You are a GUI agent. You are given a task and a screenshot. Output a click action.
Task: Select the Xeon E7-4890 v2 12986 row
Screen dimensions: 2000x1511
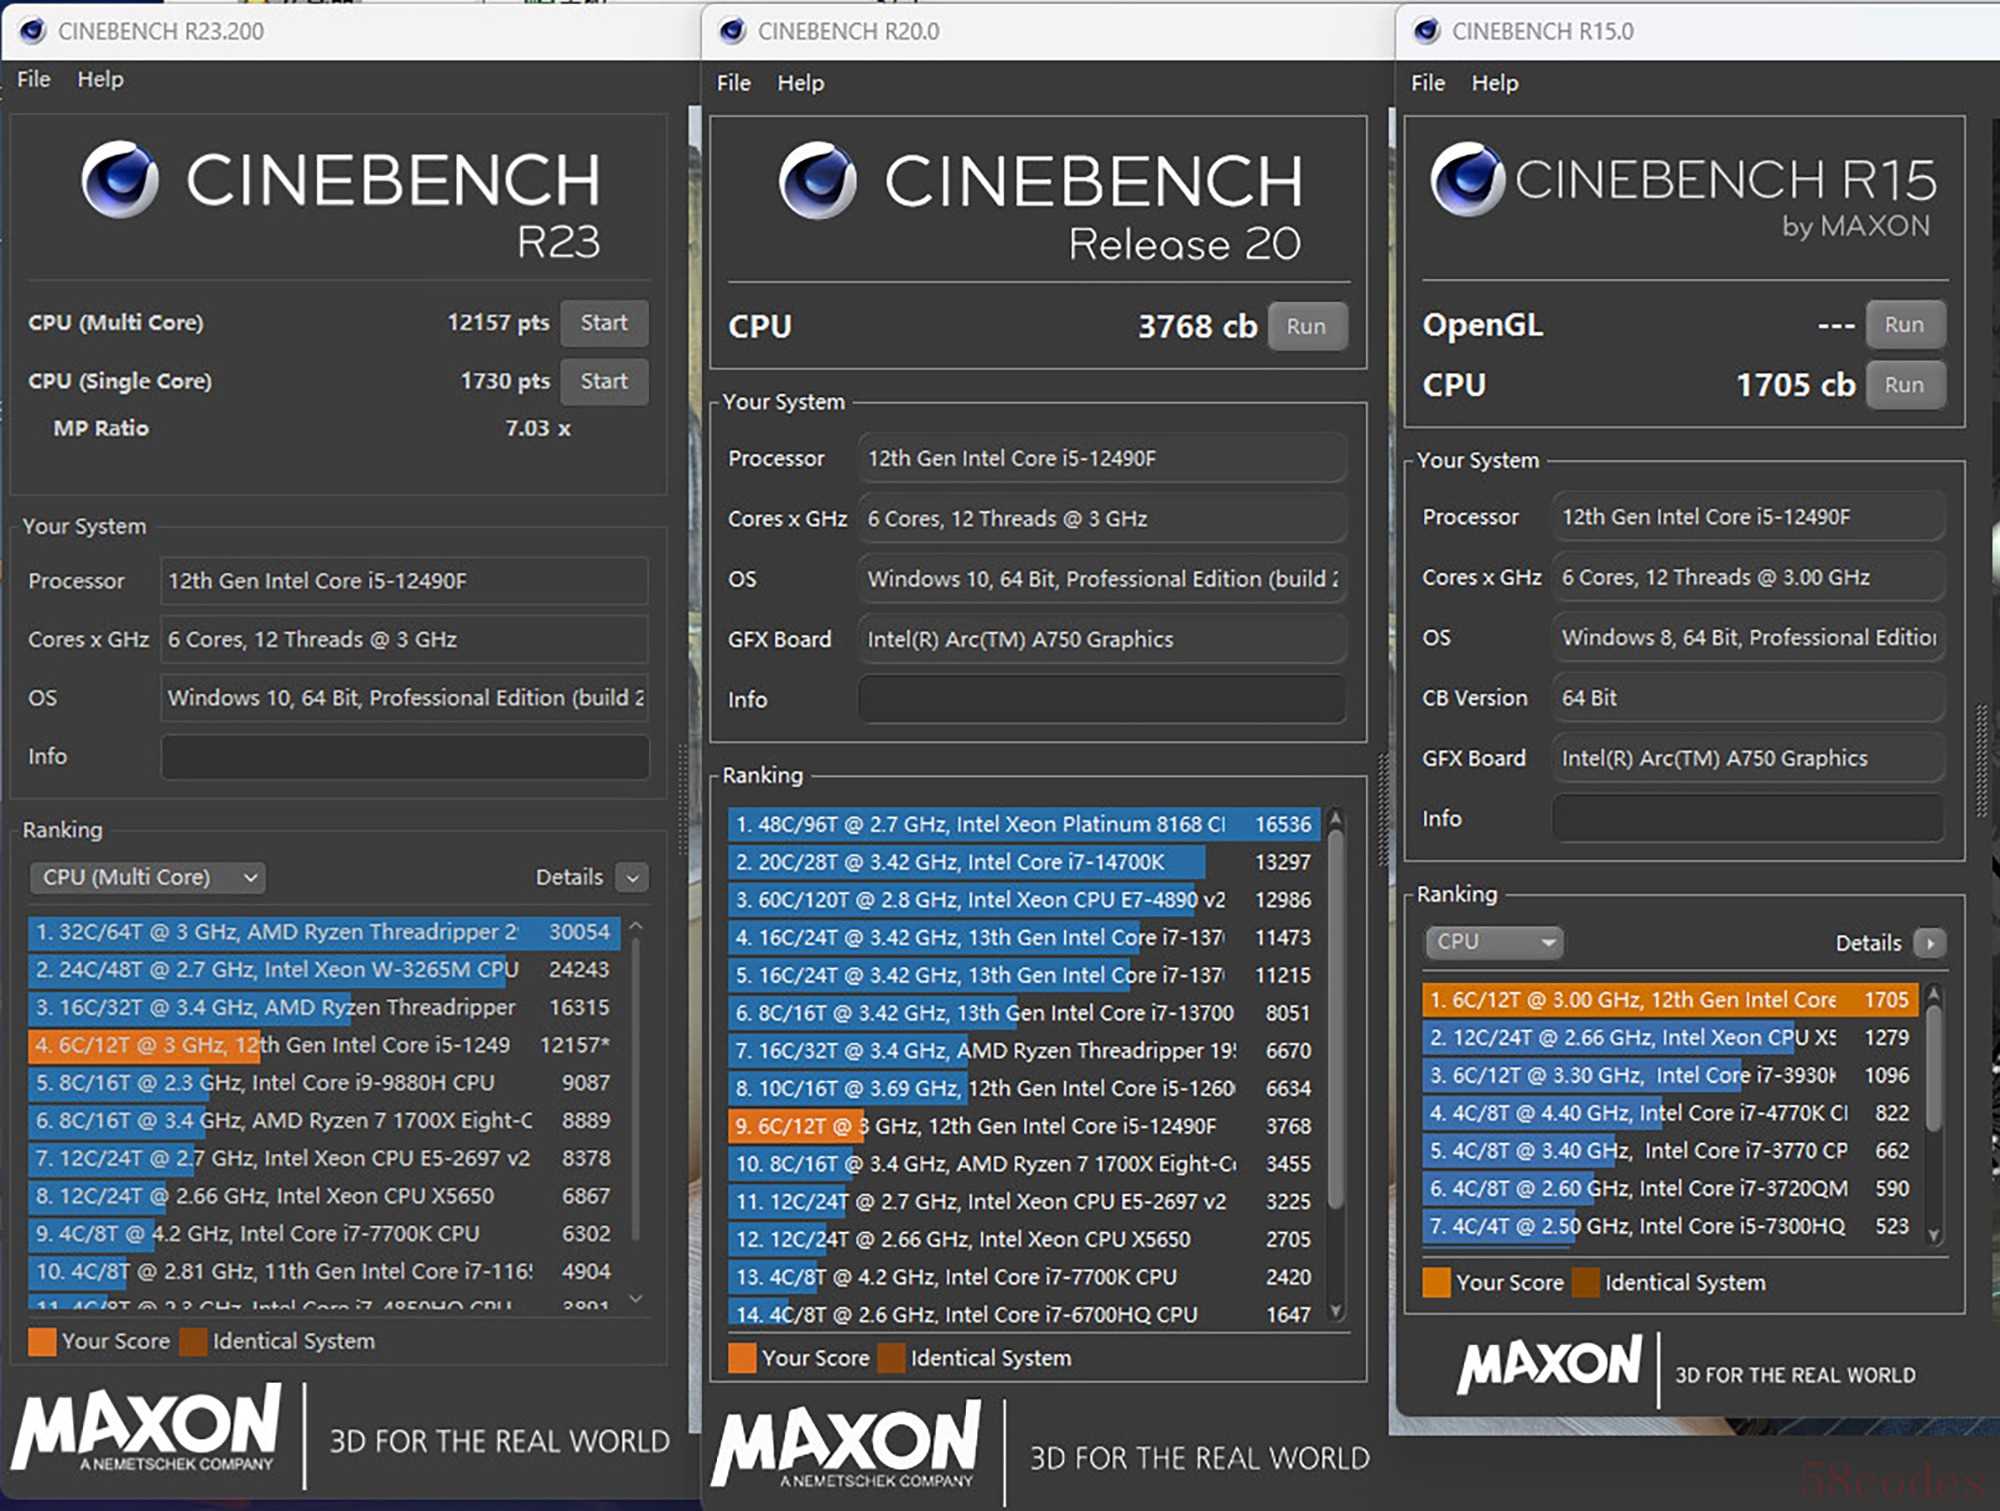click(x=1024, y=900)
